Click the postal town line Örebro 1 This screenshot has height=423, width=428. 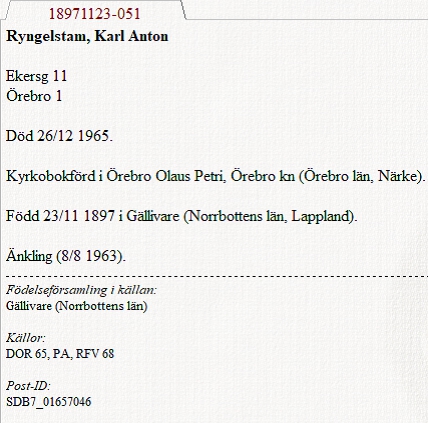(x=34, y=96)
